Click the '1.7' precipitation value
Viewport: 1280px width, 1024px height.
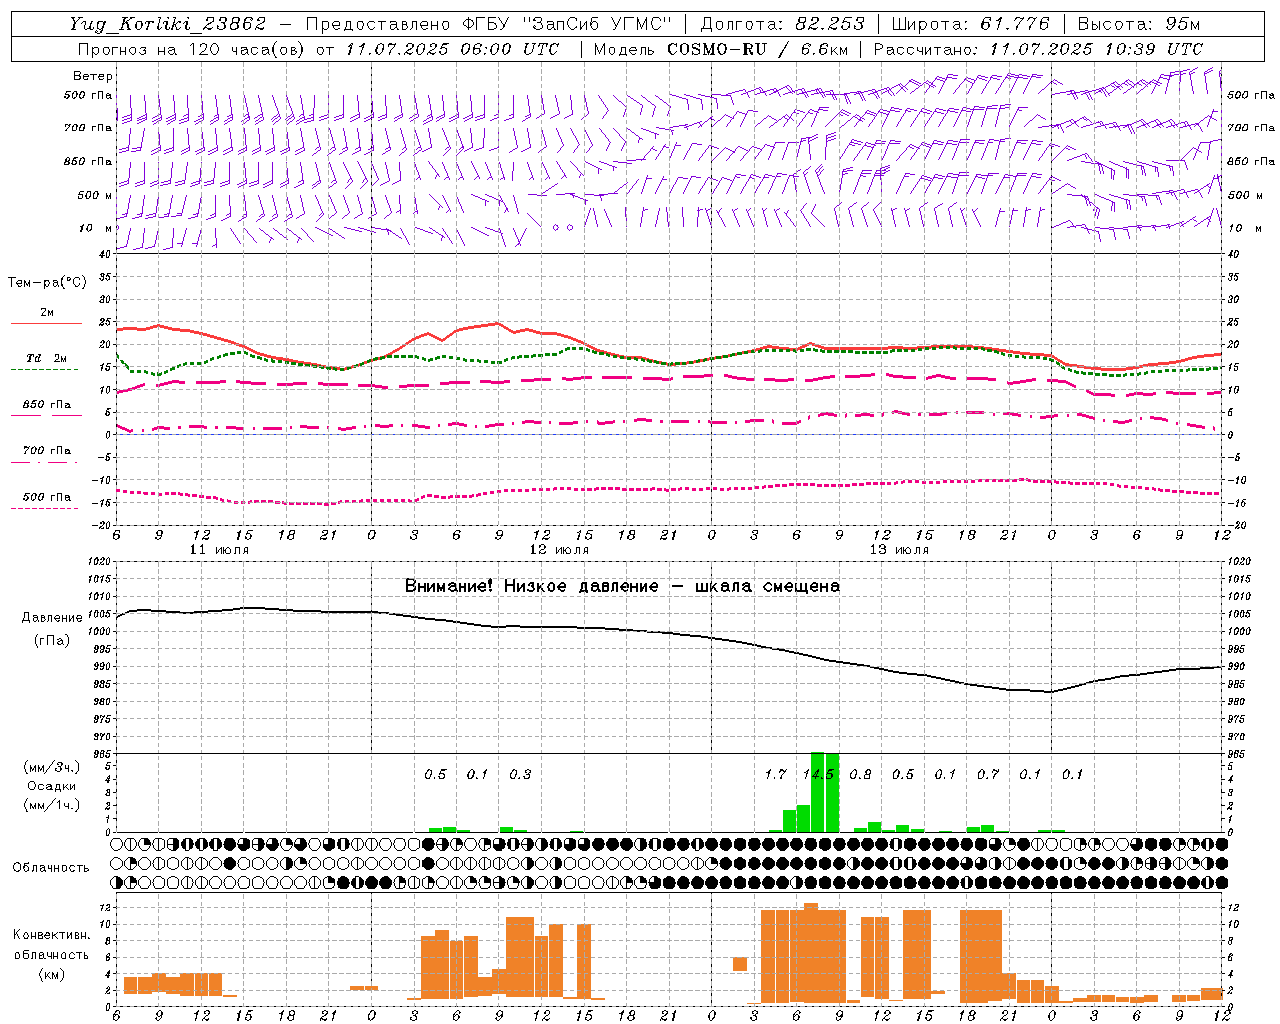click(x=775, y=775)
